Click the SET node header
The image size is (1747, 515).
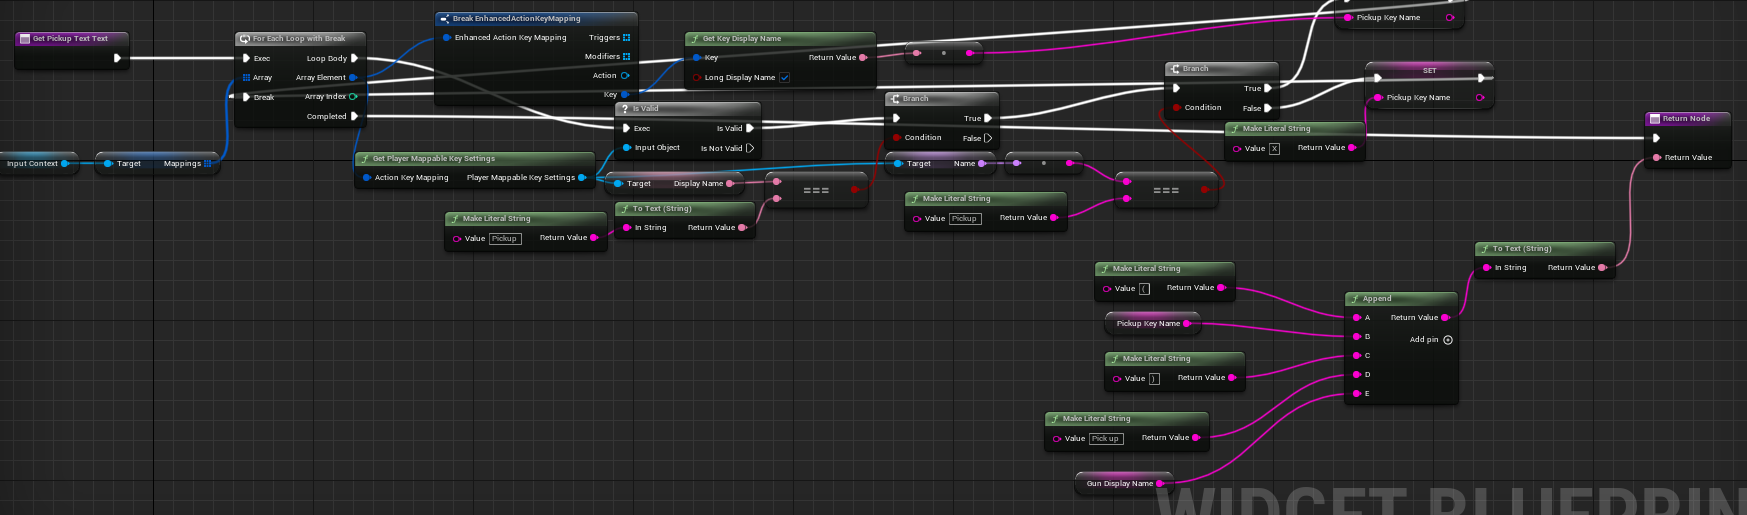pyautogui.click(x=1429, y=70)
